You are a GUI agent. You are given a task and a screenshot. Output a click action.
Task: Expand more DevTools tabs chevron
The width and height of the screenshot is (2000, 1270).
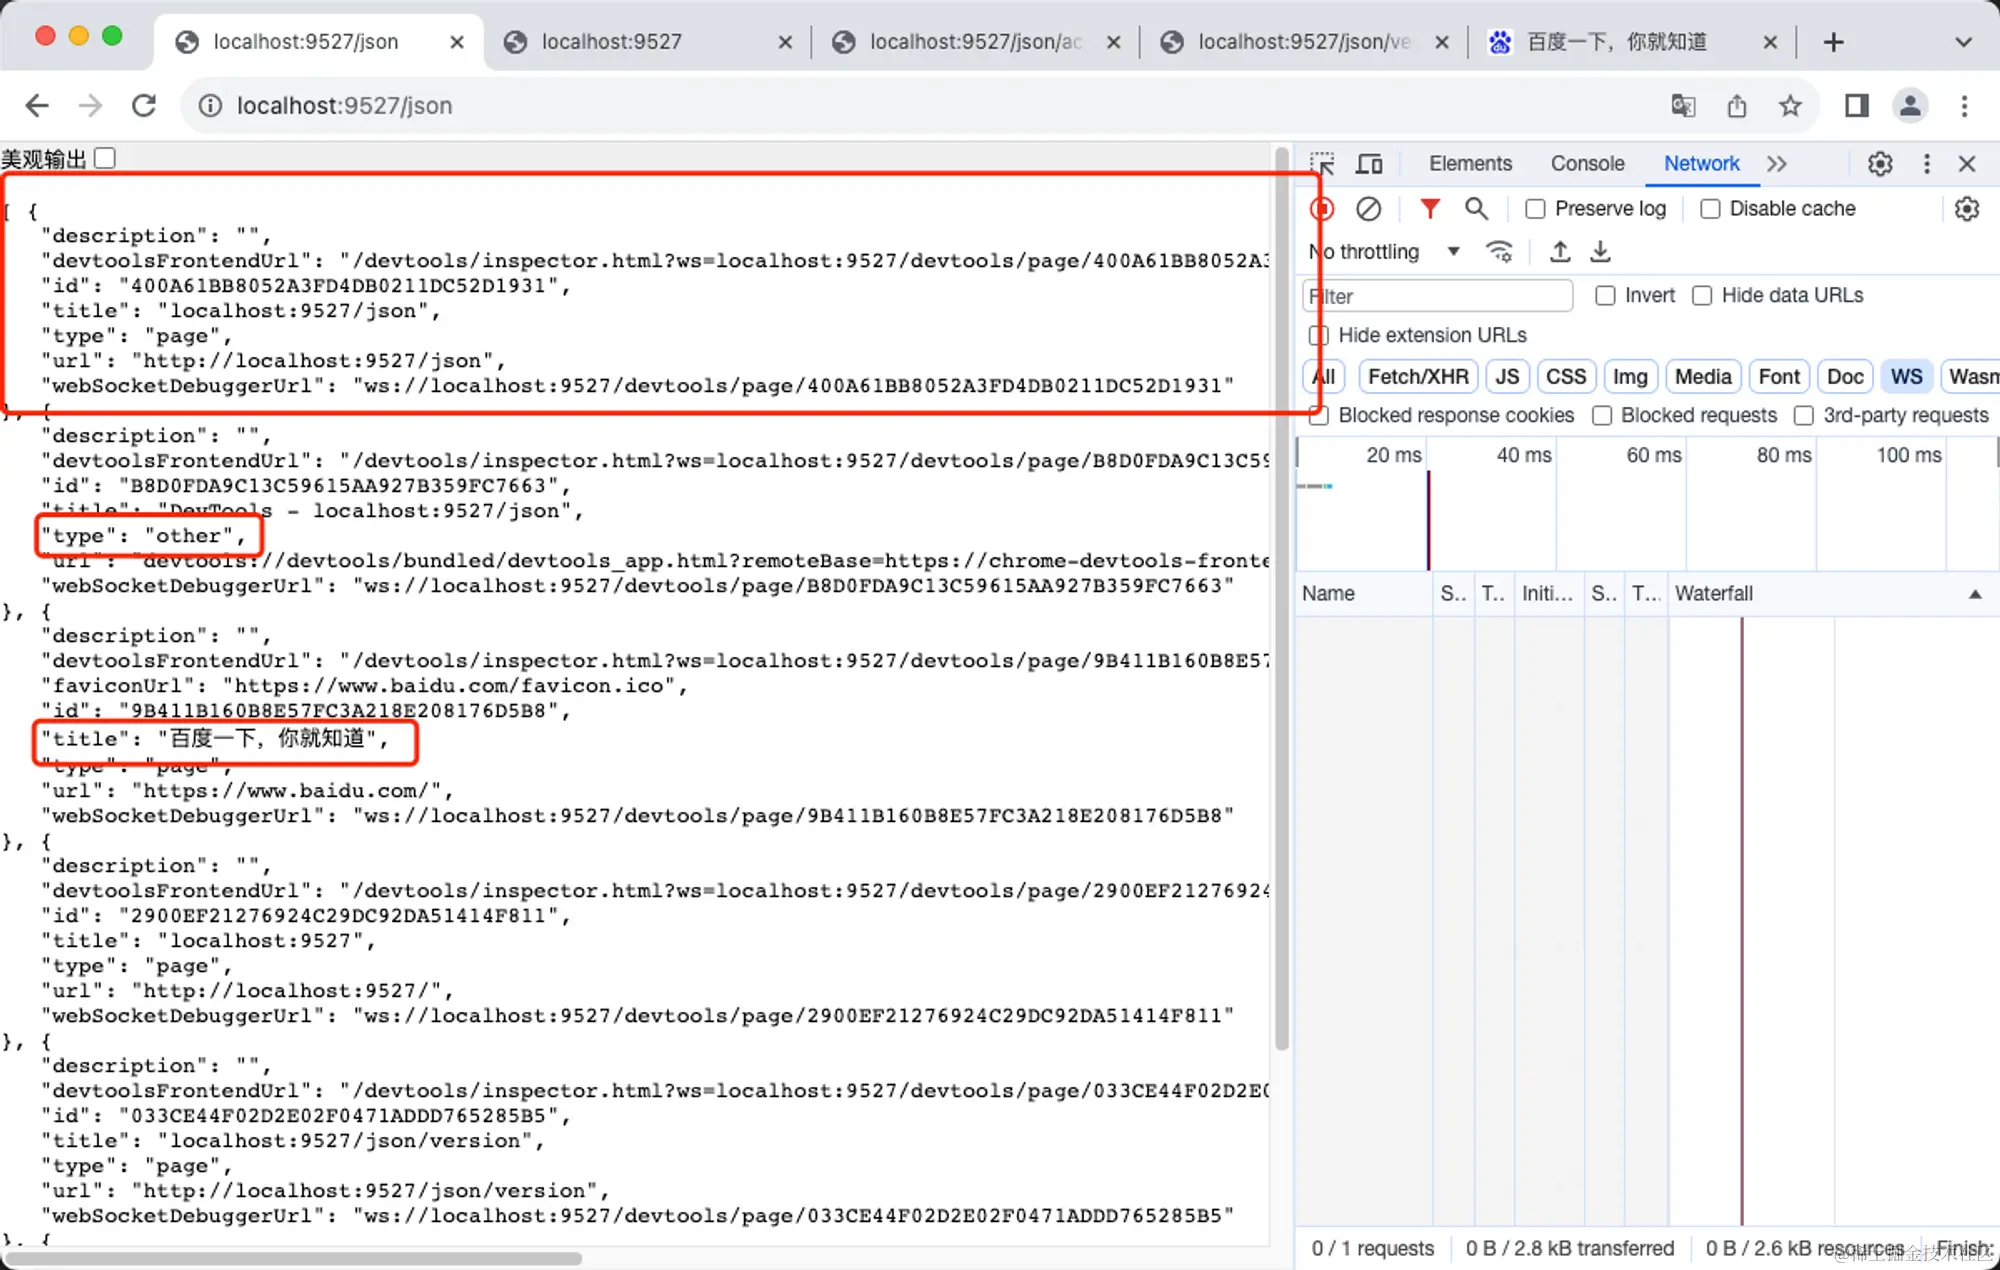pos(1776,164)
